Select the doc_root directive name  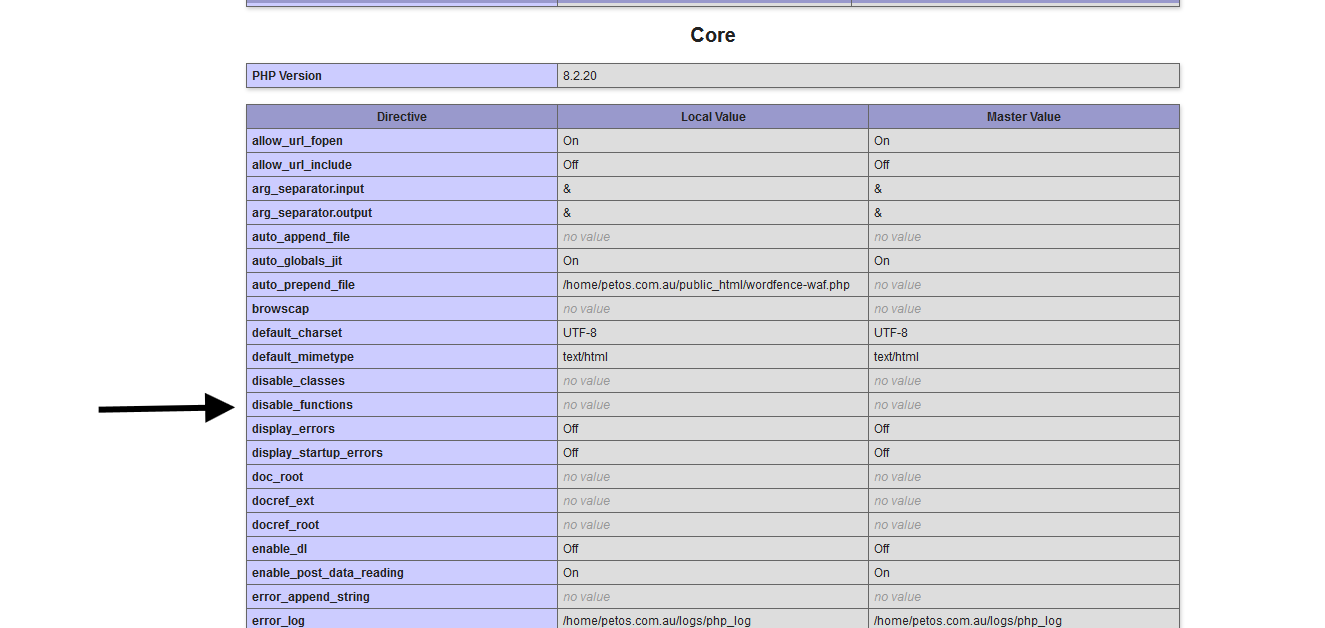pyautogui.click(x=277, y=477)
